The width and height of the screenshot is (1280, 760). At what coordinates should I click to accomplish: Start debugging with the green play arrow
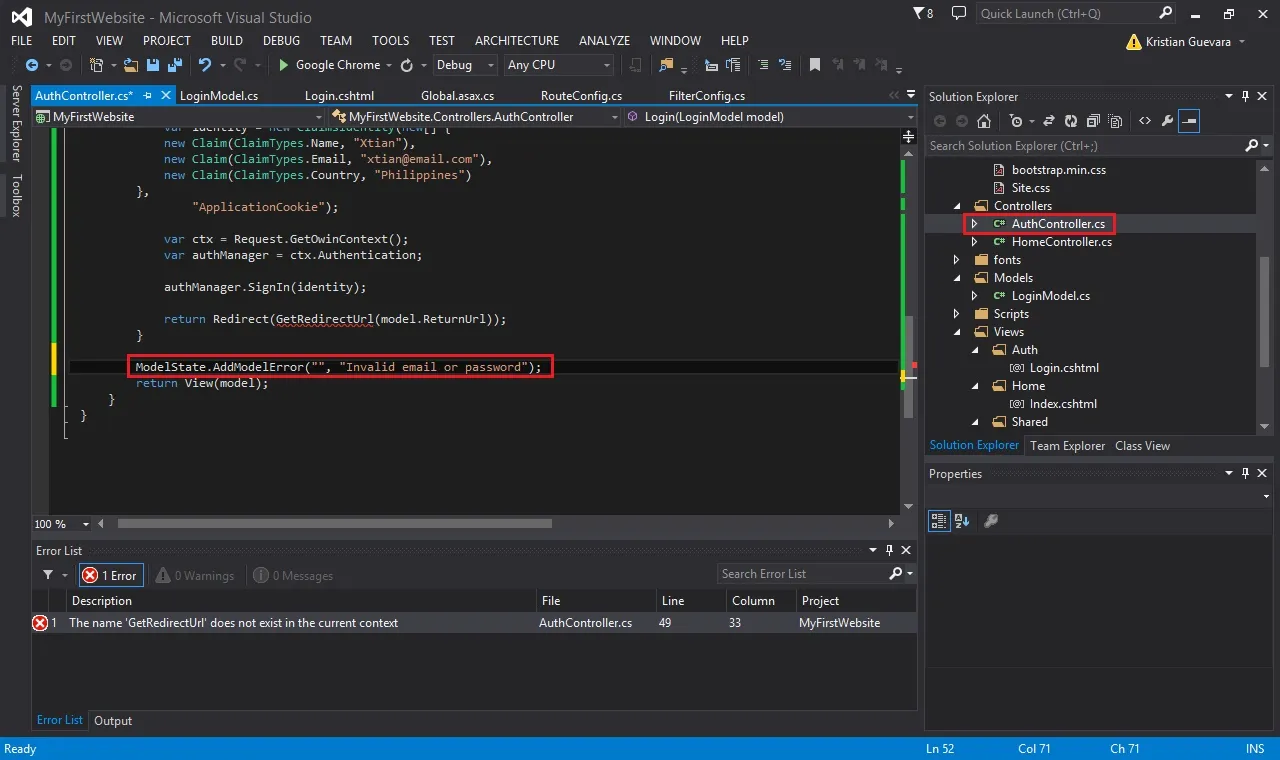click(x=284, y=65)
